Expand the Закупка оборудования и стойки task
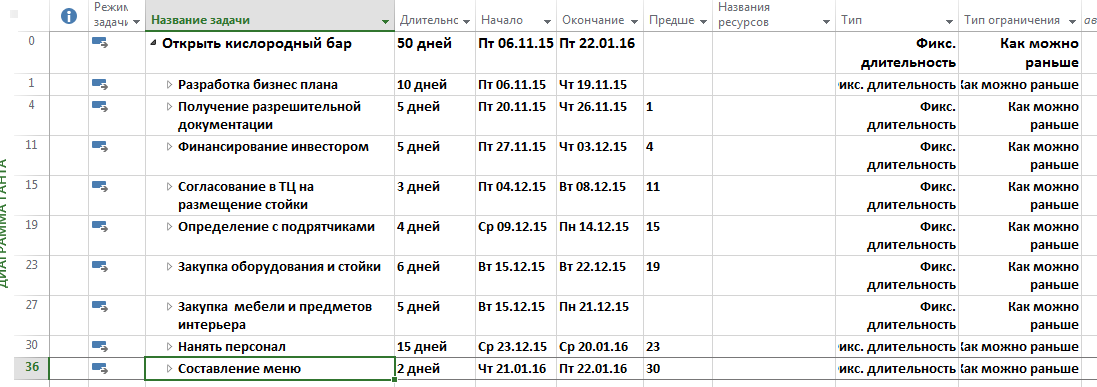Image resolution: width=1097 pixels, height=387 pixels. [x=169, y=267]
